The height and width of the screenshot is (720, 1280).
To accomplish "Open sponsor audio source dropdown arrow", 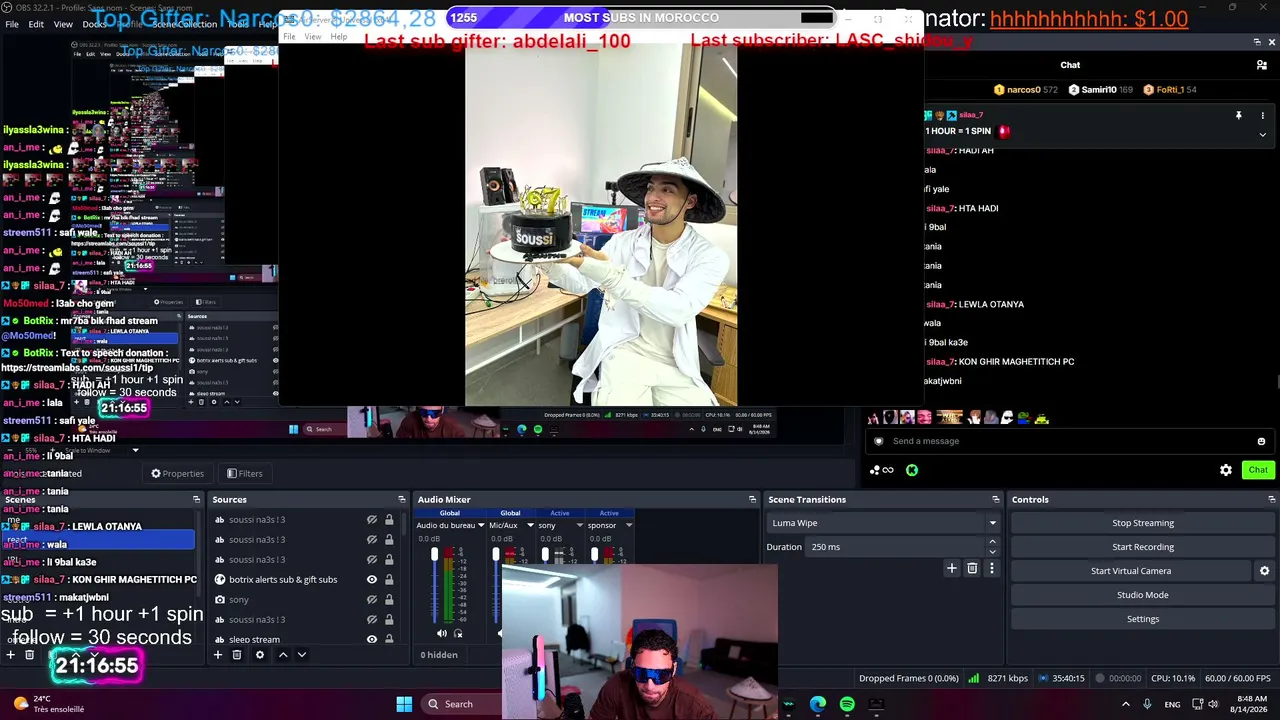I will (x=629, y=525).
